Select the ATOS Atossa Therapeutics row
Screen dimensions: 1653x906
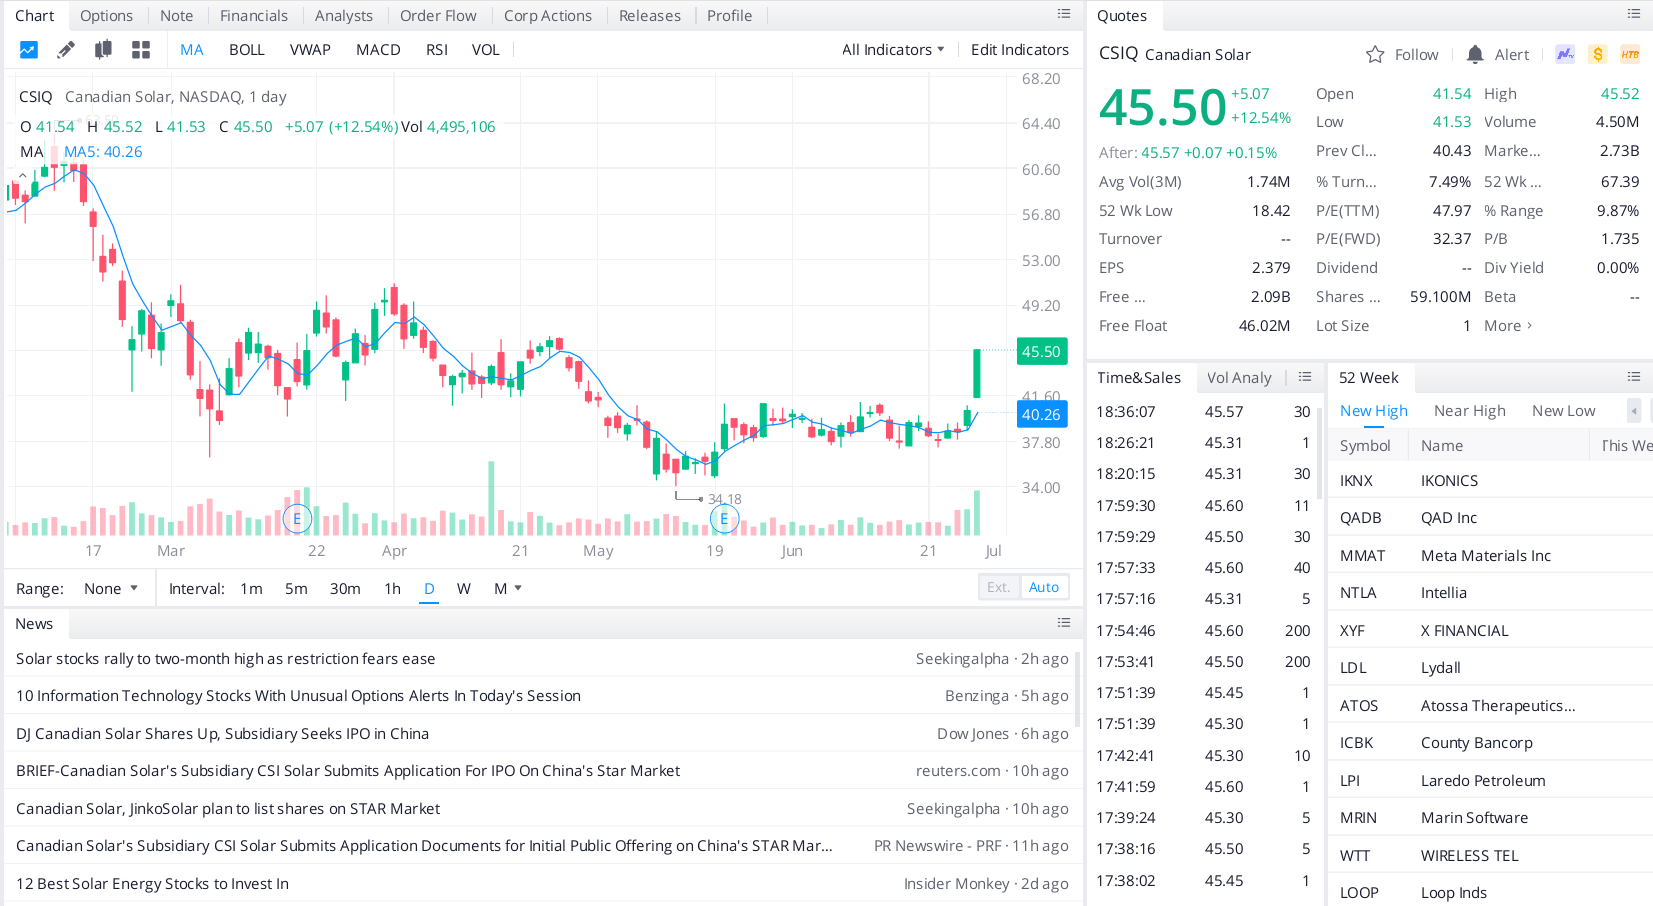1490,705
